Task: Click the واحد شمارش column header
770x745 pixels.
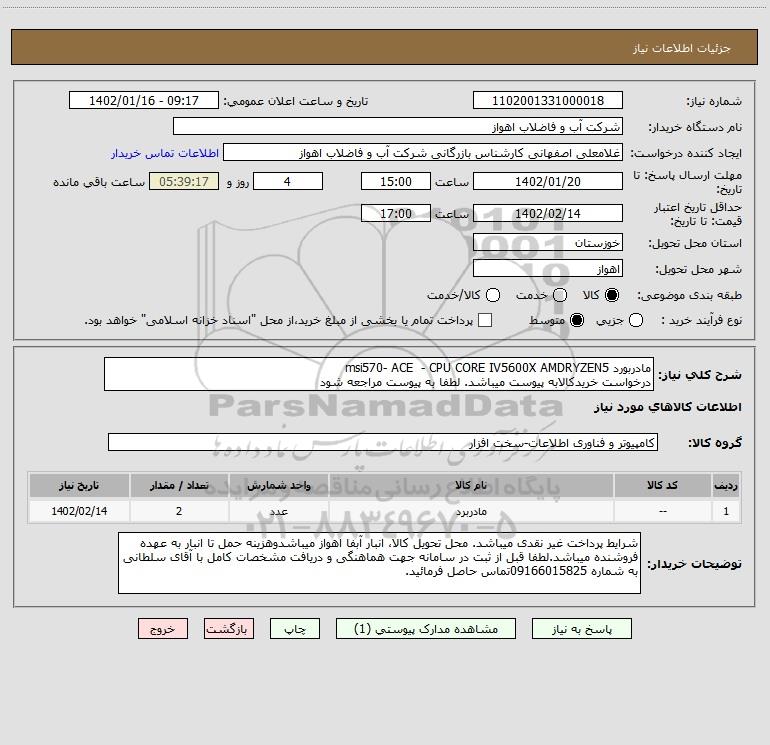Action: (278, 485)
